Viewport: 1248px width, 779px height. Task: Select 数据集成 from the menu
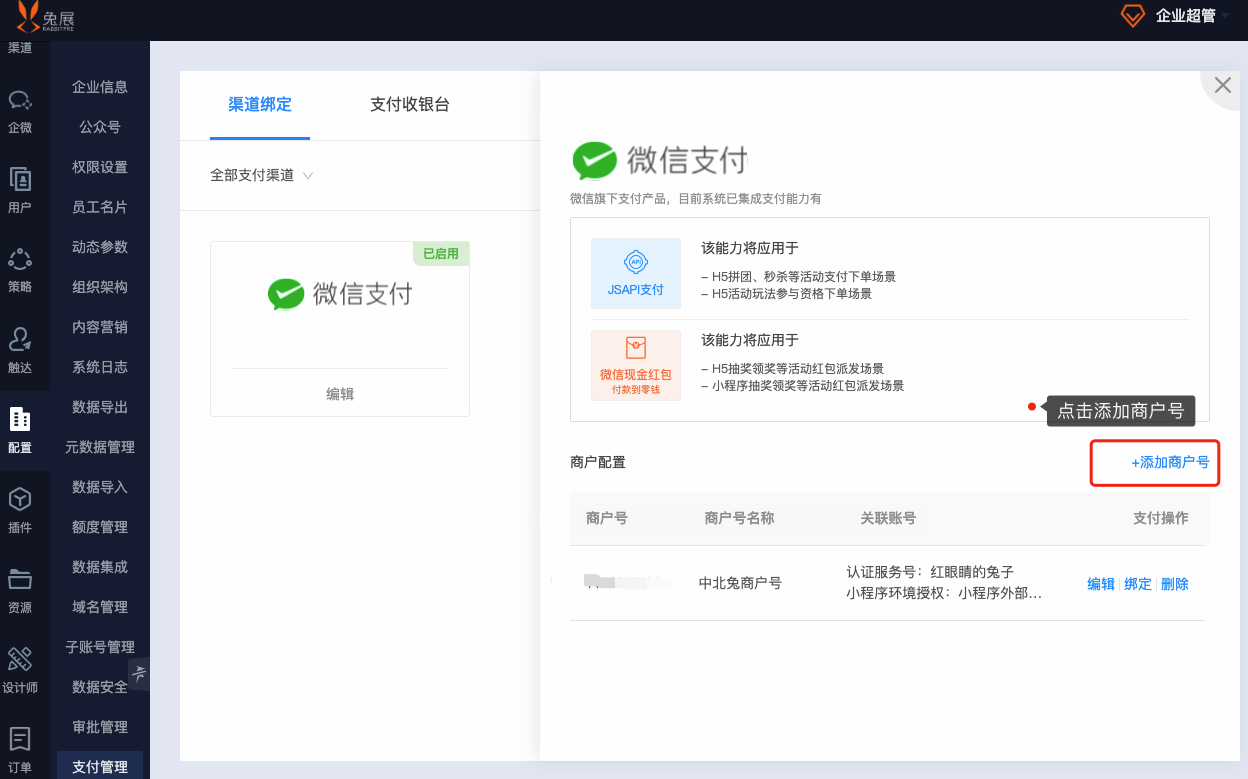tap(100, 567)
